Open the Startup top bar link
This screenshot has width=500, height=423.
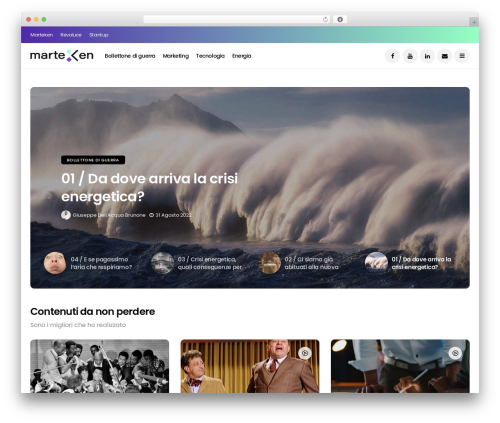pos(99,35)
